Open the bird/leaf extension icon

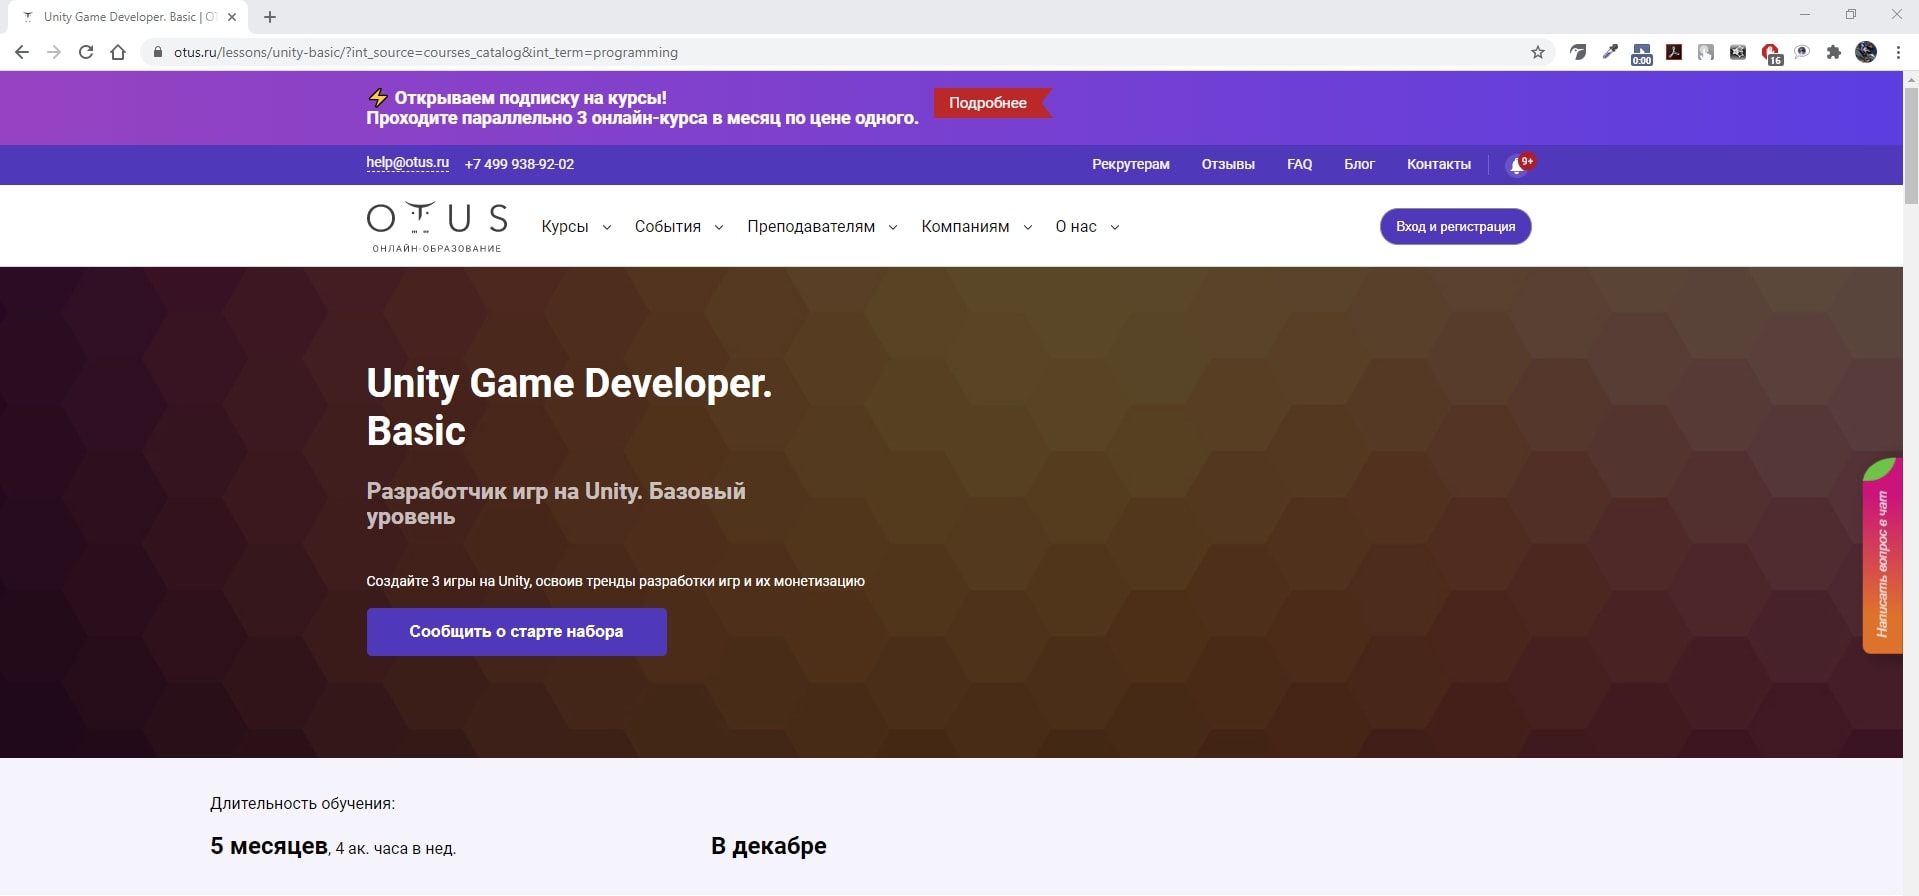click(1578, 52)
